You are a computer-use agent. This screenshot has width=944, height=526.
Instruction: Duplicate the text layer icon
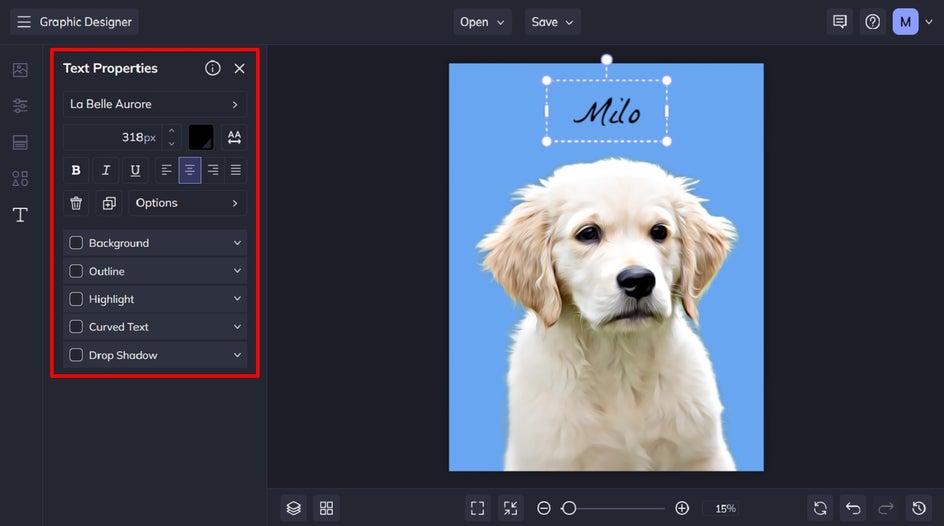pos(109,203)
